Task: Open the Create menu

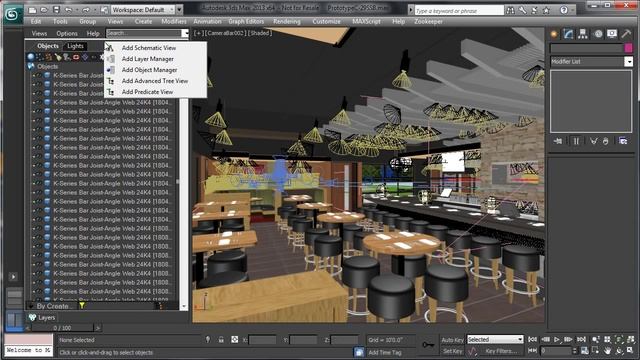Action: tap(143, 21)
